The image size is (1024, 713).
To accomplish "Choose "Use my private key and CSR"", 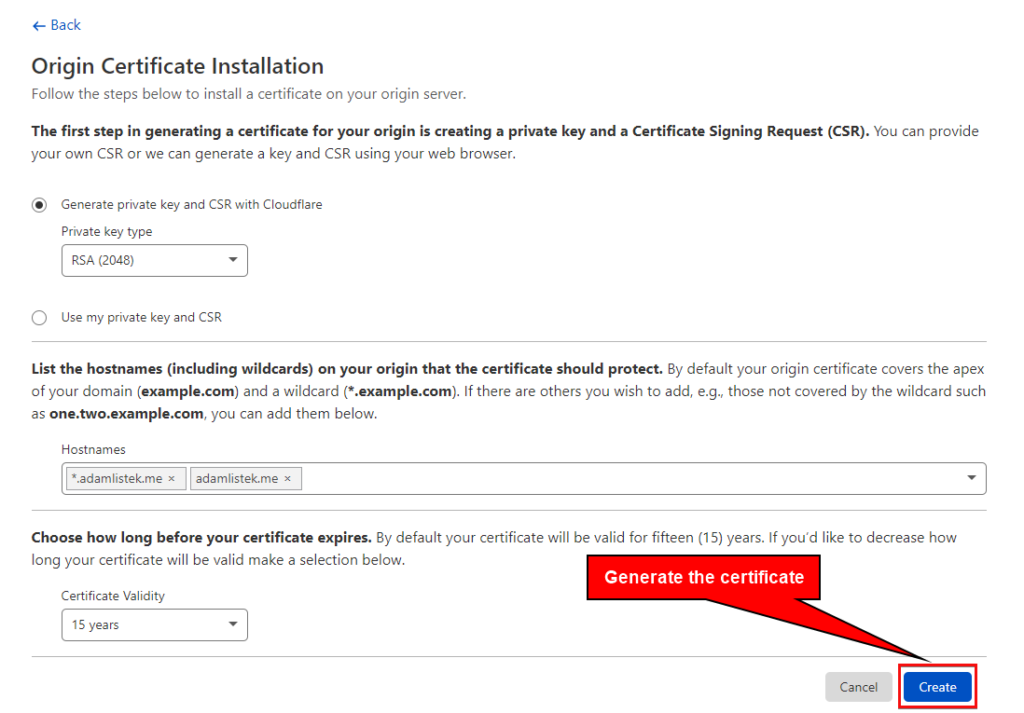I will pos(39,317).
